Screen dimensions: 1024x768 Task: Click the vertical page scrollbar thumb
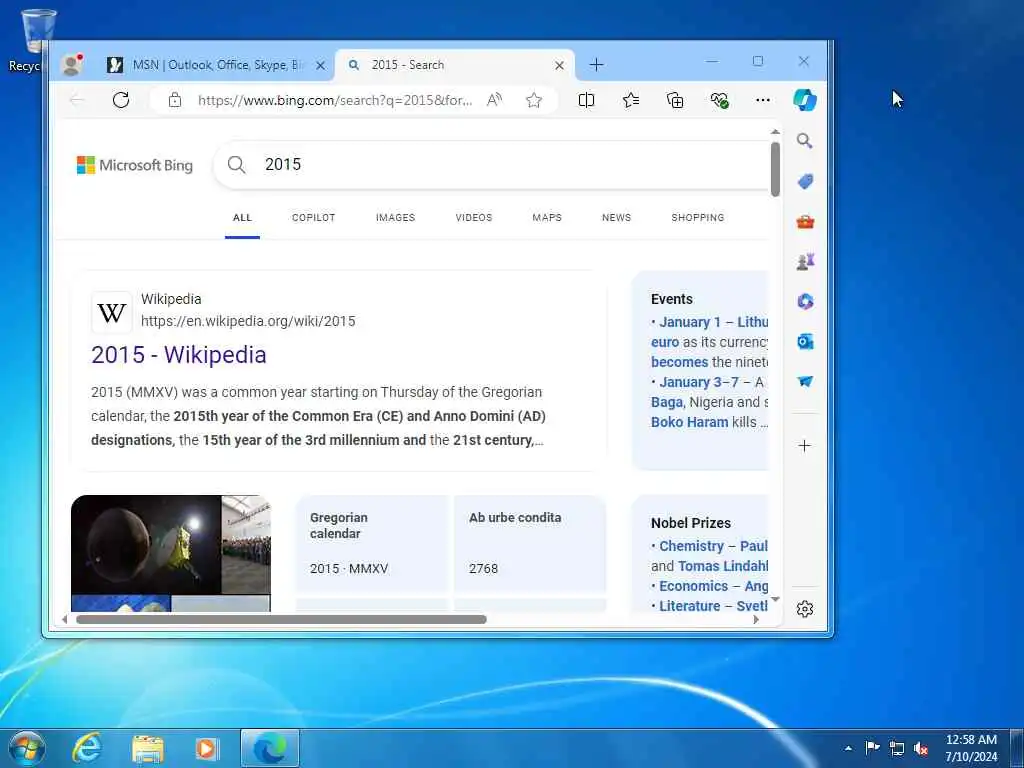point(775,168)
